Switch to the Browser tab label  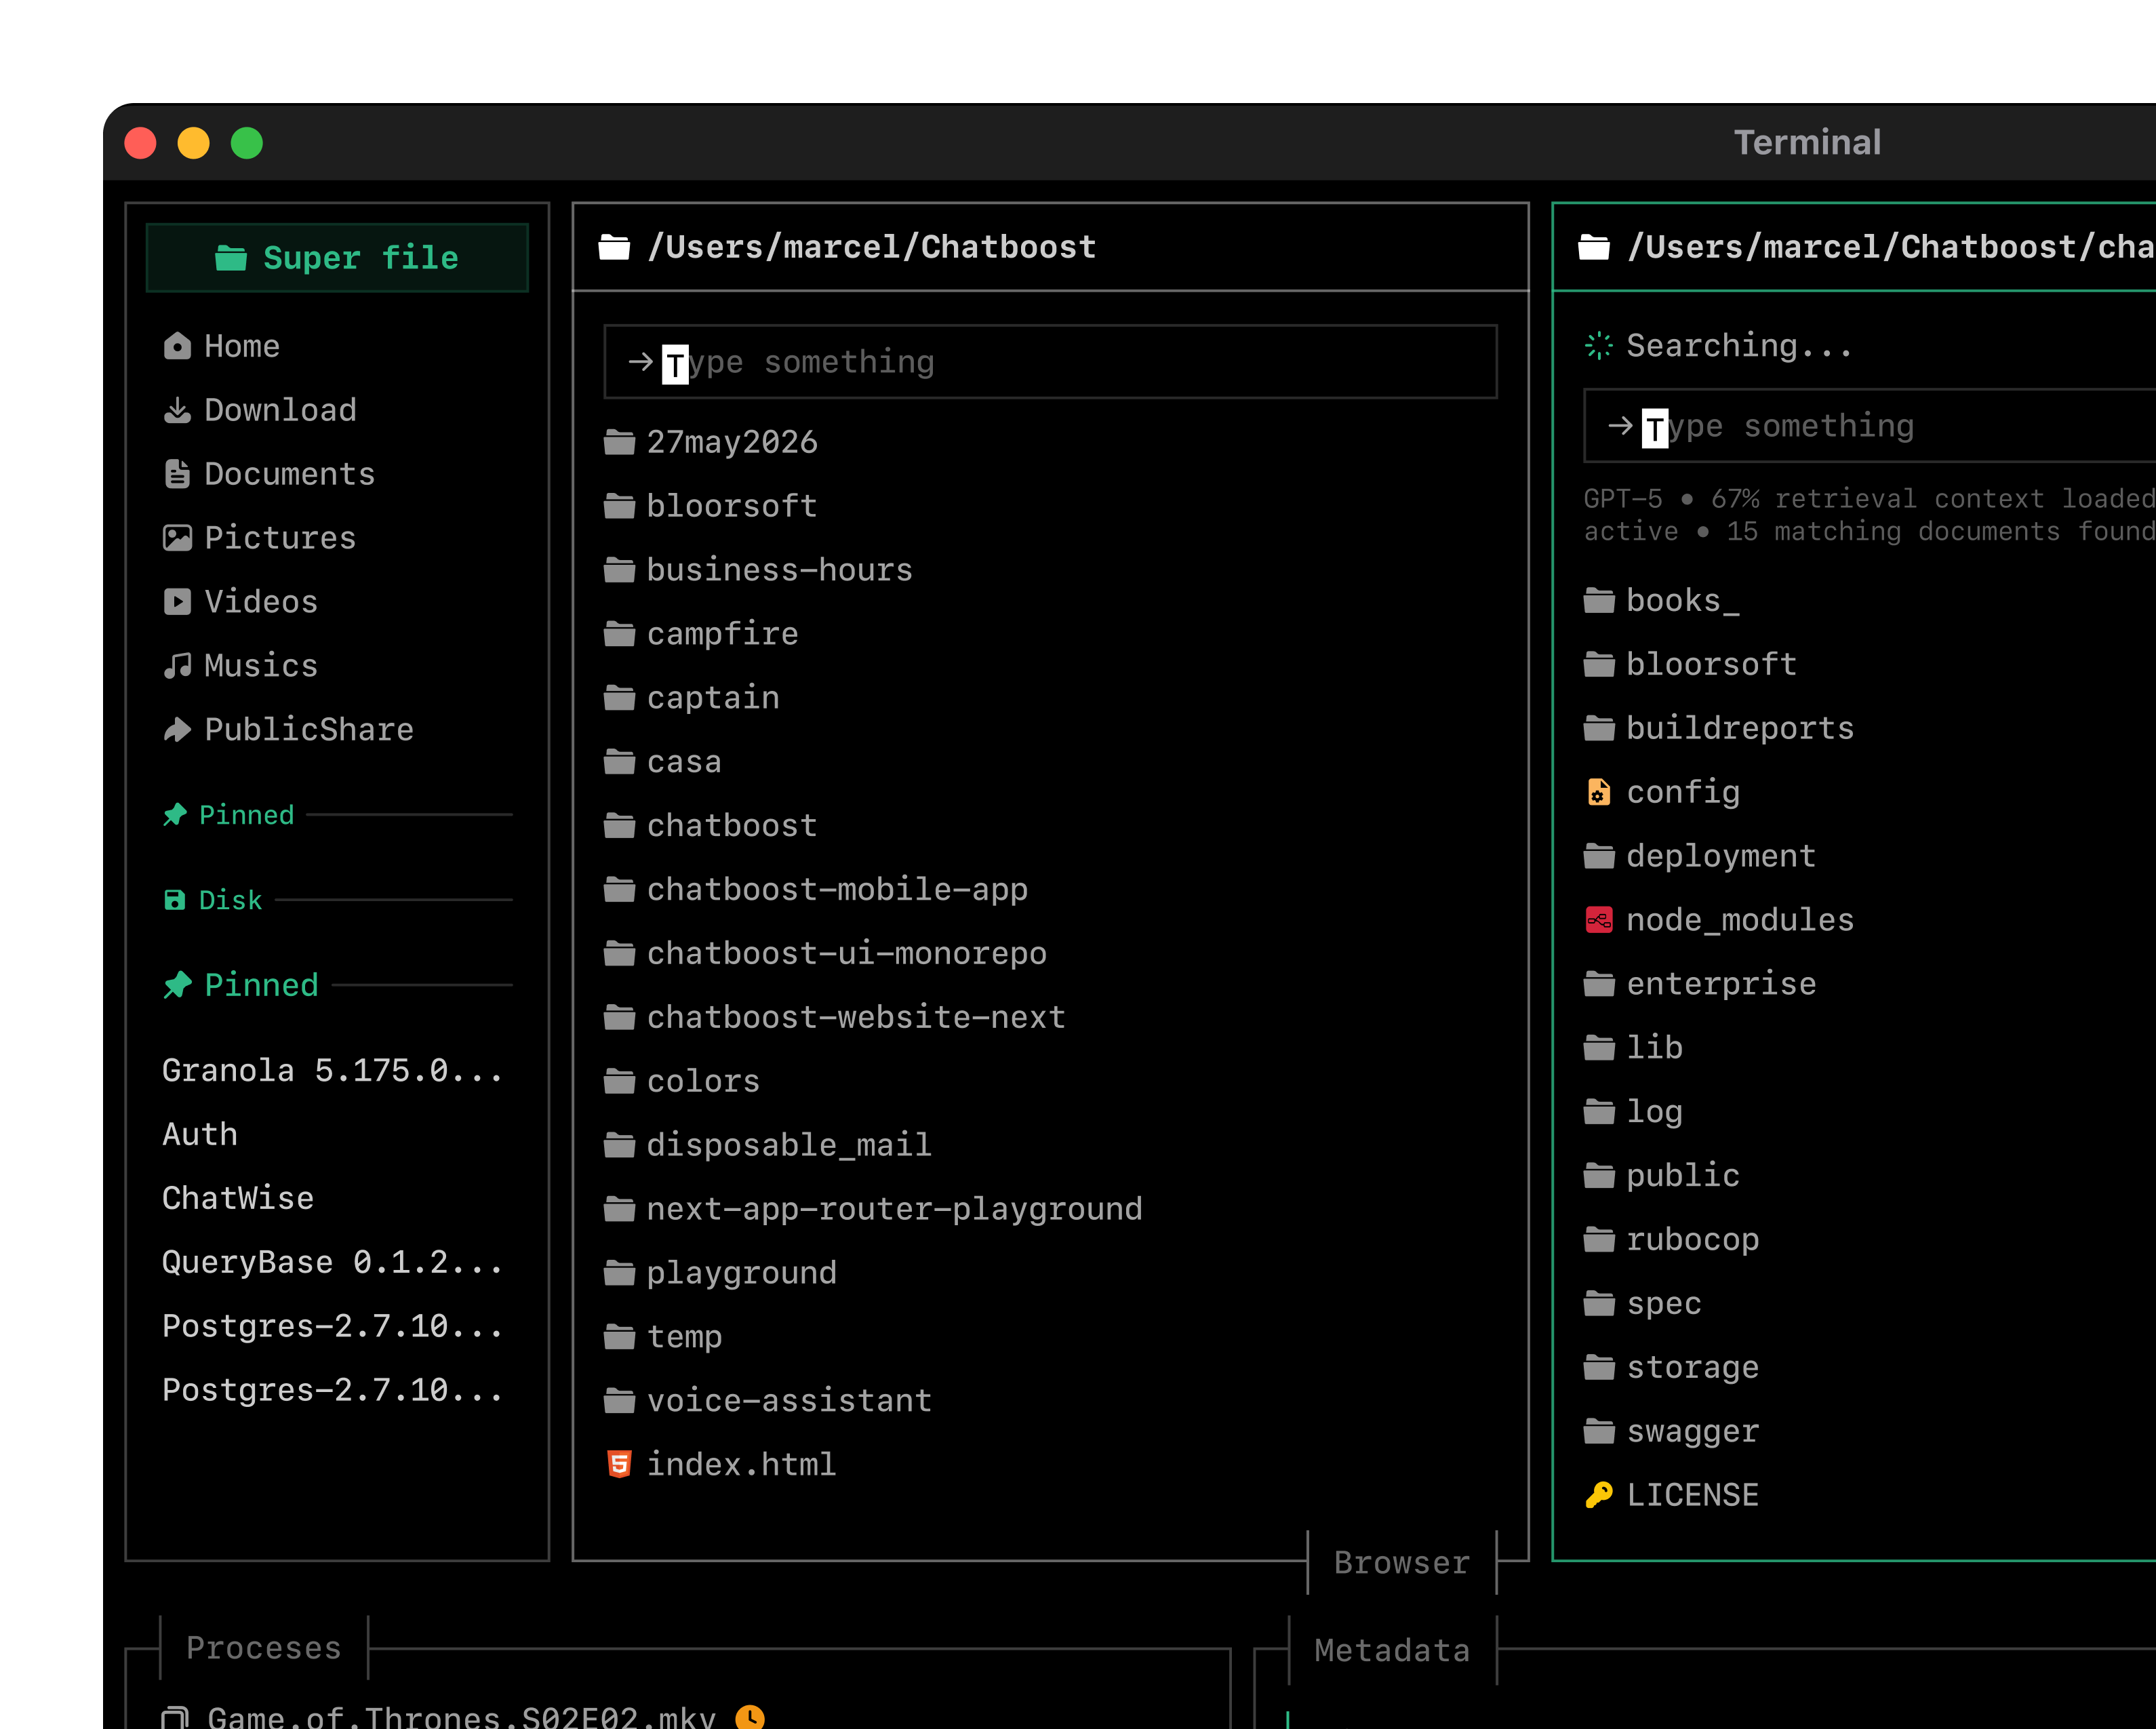pos(1402,1562)
